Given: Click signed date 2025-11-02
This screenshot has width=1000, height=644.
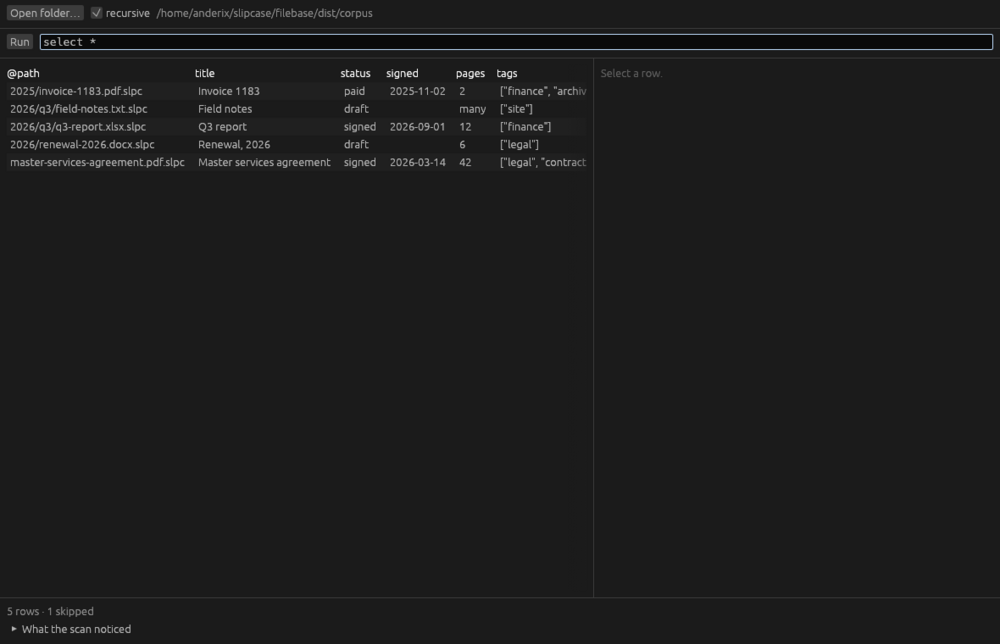Looking at the screenshot, I should point(418,91).
